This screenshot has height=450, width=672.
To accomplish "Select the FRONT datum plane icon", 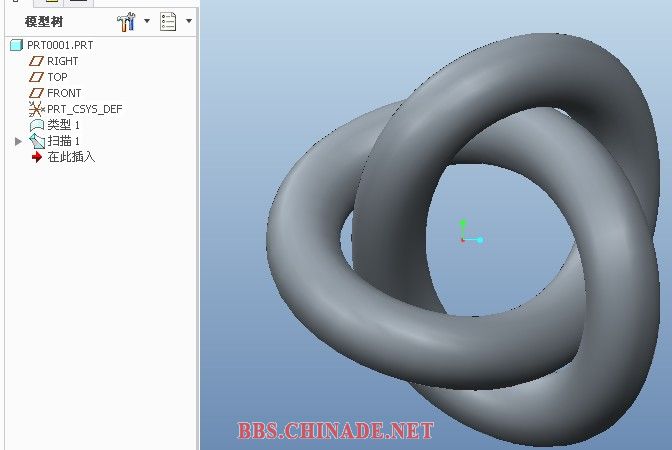I will point(37,93).
